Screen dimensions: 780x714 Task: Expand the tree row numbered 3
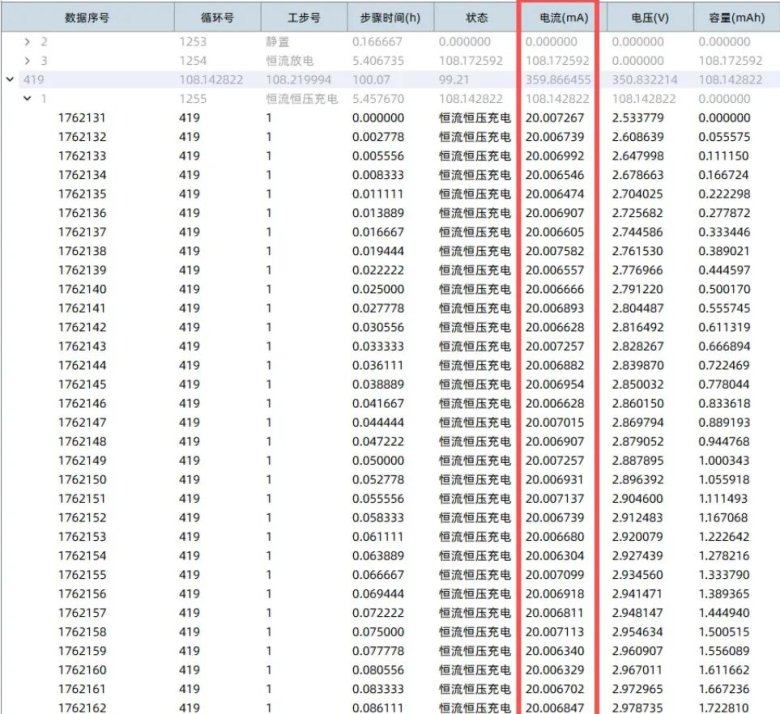pos(28,61)
